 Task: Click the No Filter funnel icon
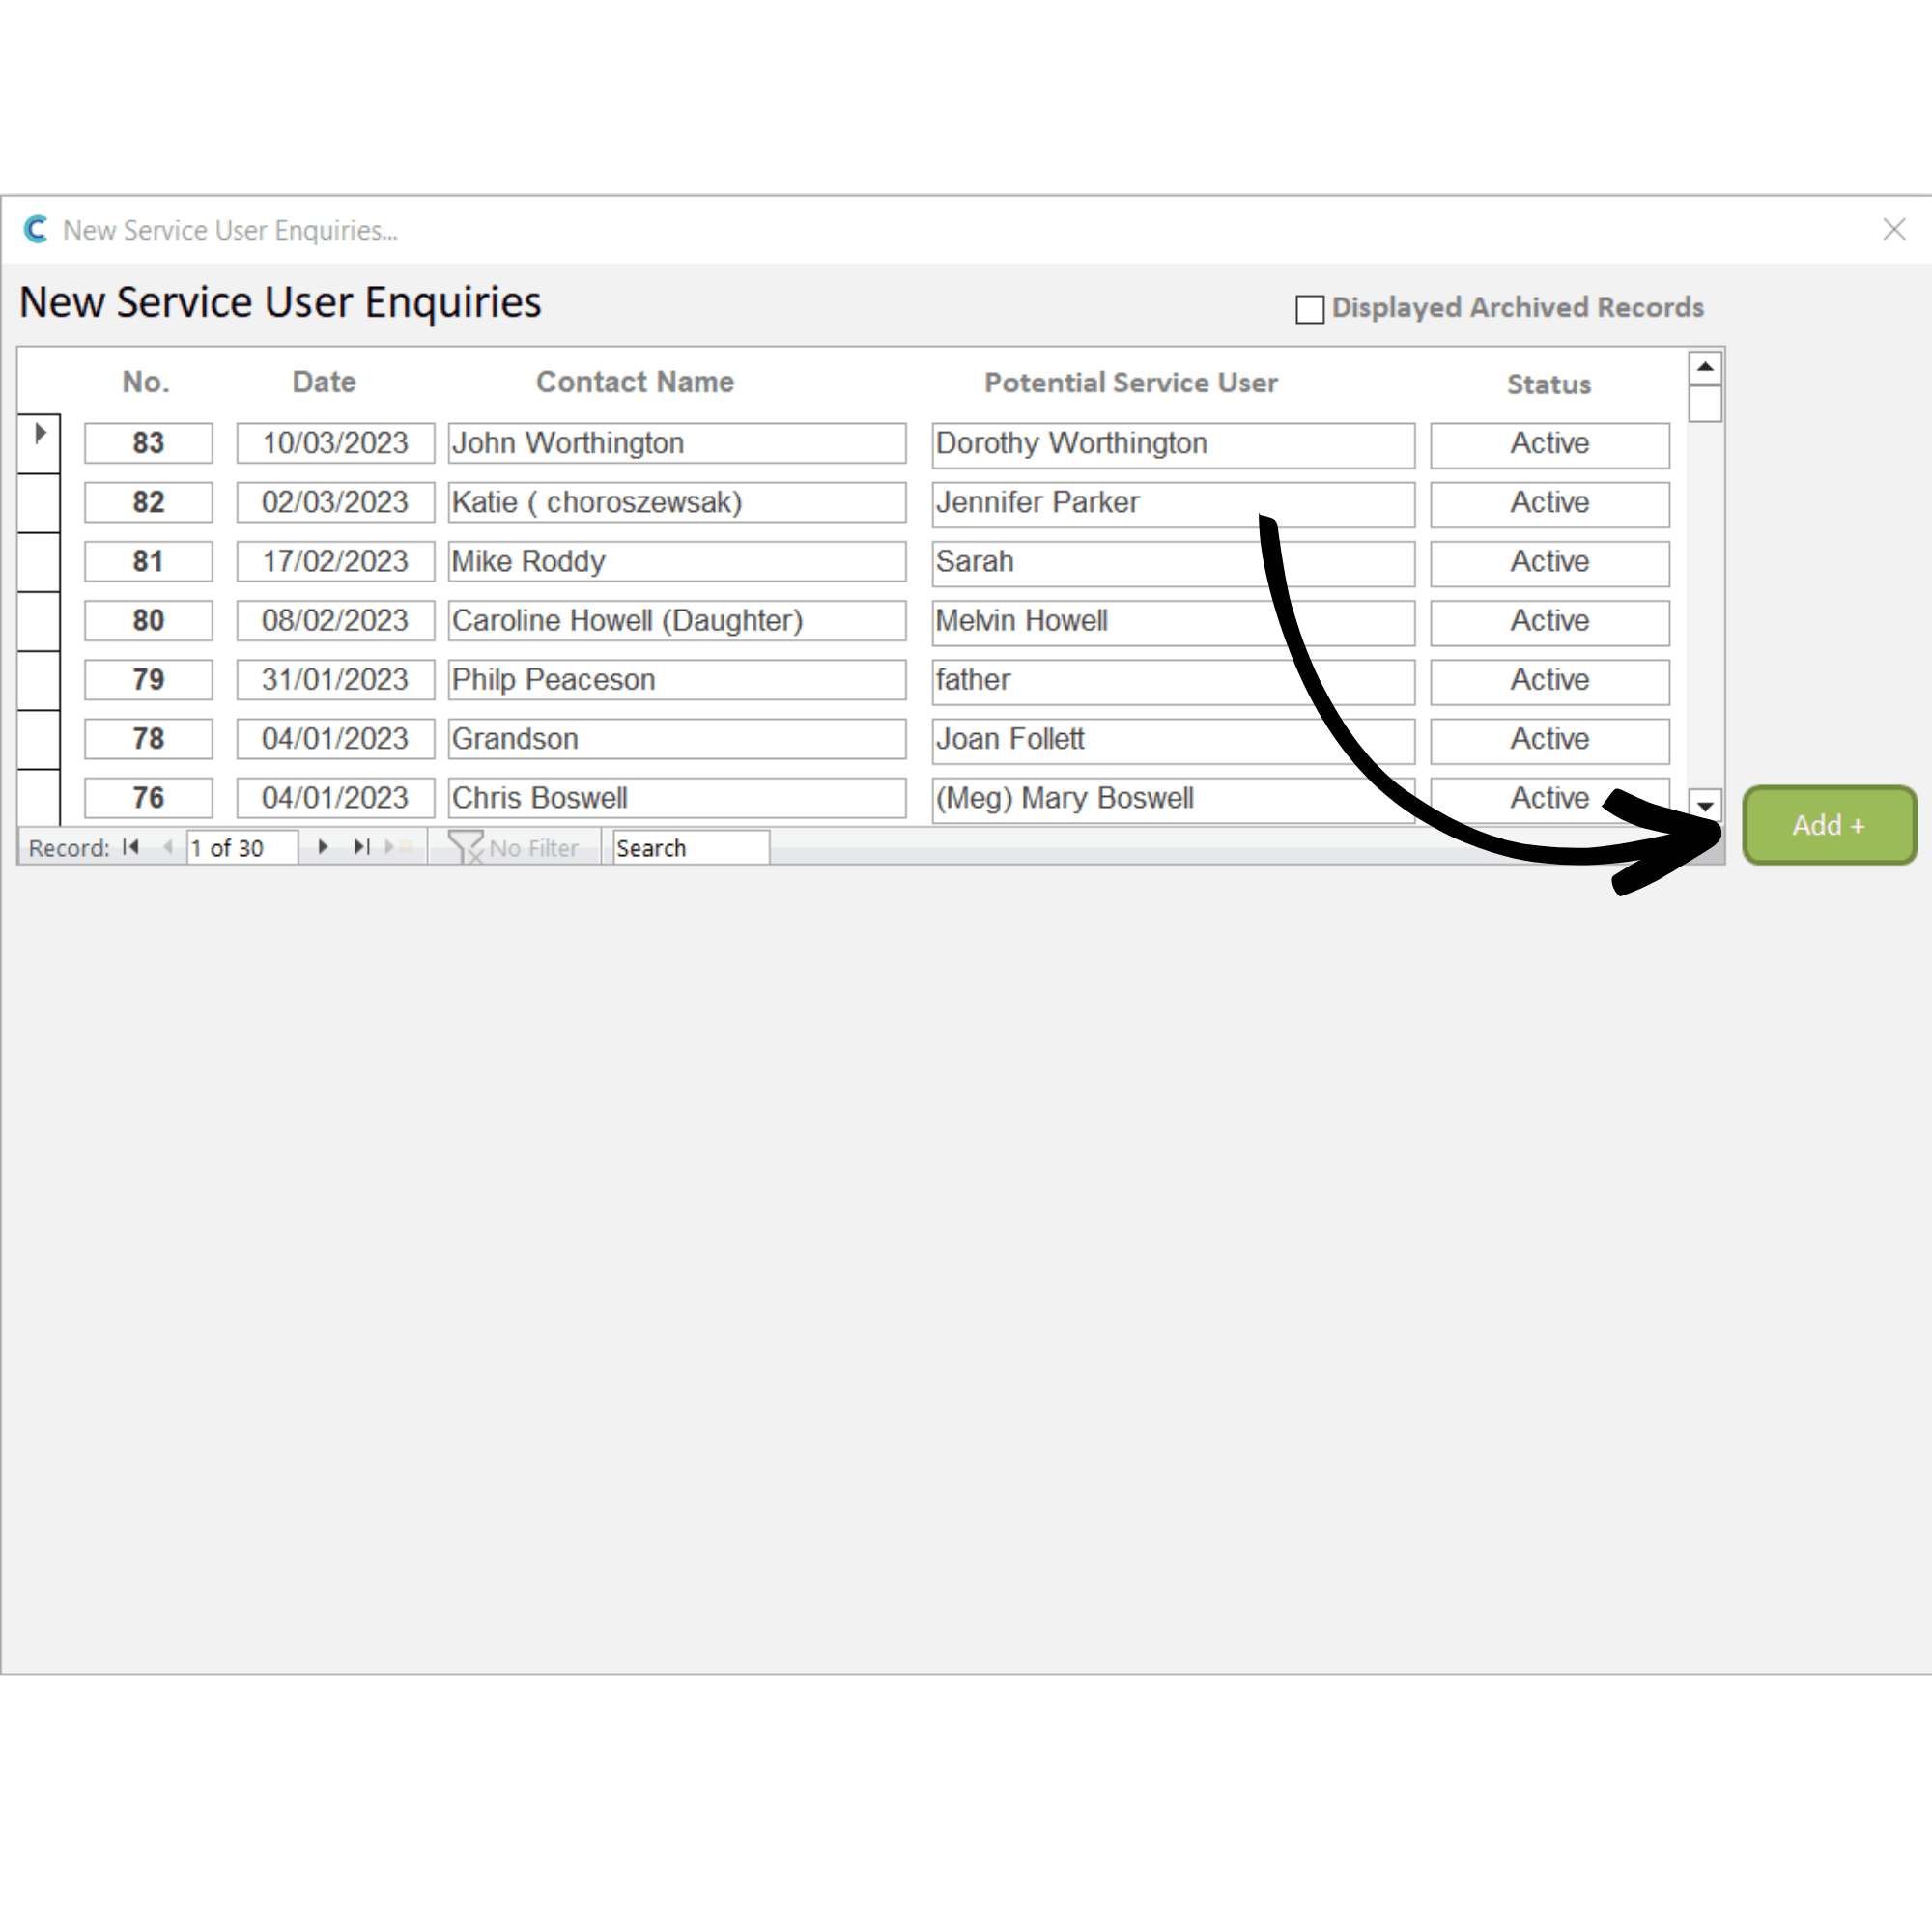pyautogui.click(x=466, y=847)
